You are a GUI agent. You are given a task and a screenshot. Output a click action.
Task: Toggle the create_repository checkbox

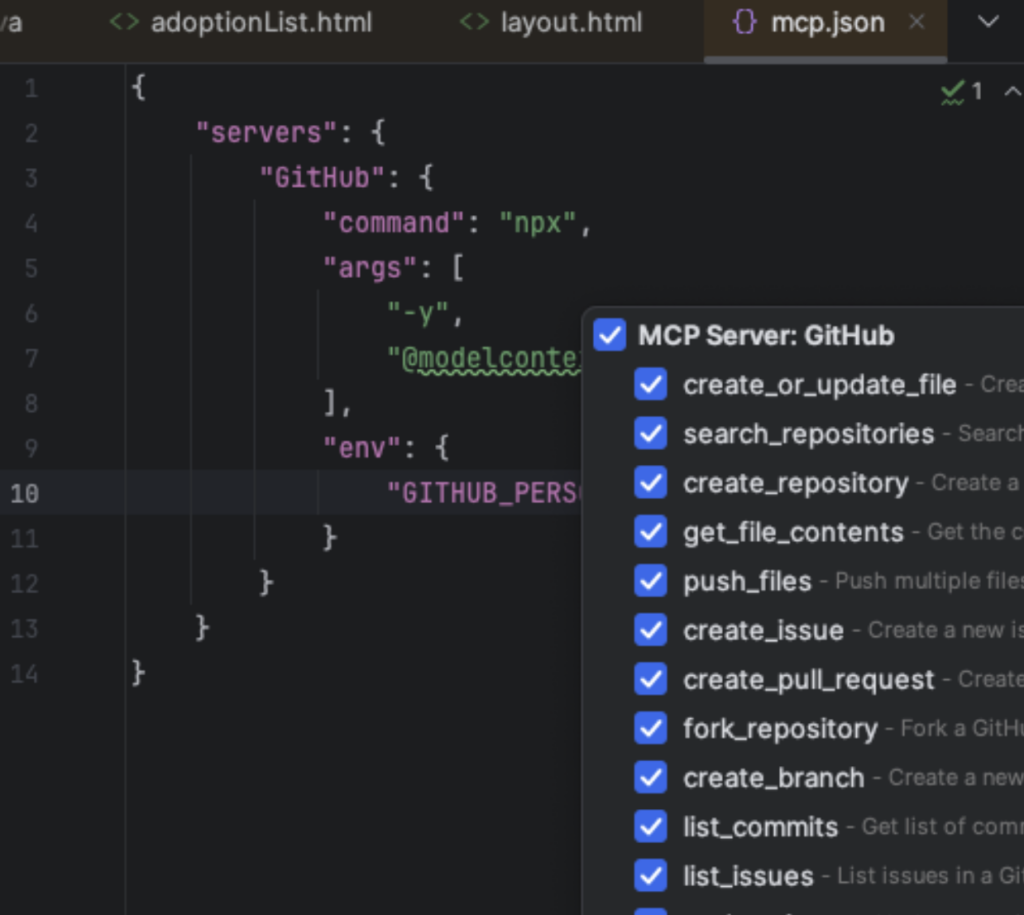pyautogui.click(x=651, y=483)
